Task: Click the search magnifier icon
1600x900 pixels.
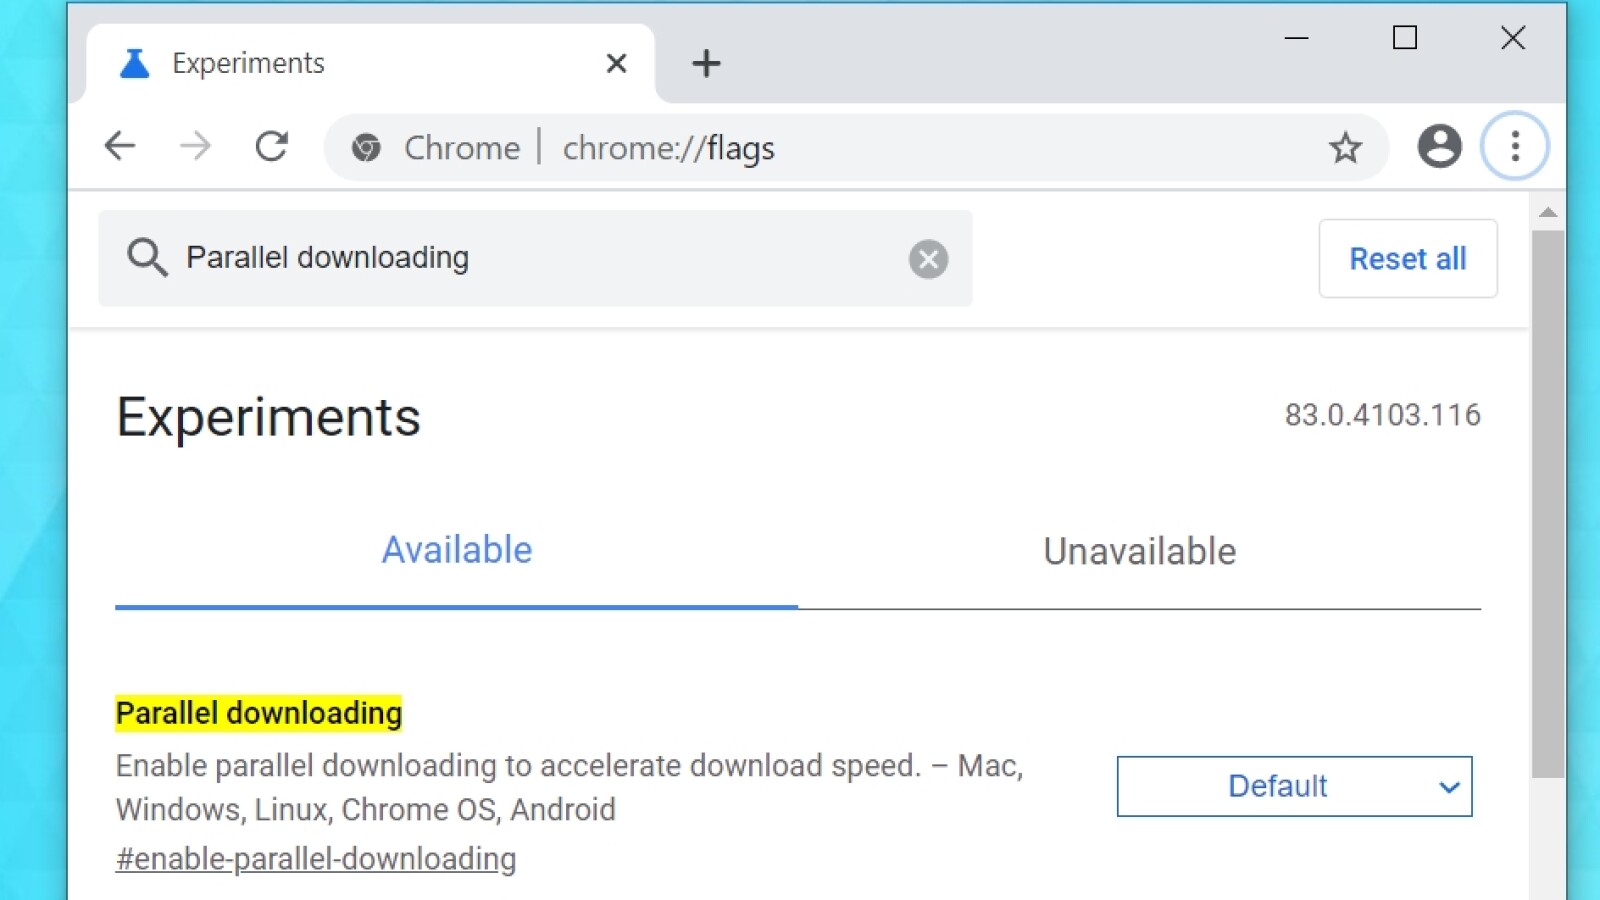Action: (147, 258)
